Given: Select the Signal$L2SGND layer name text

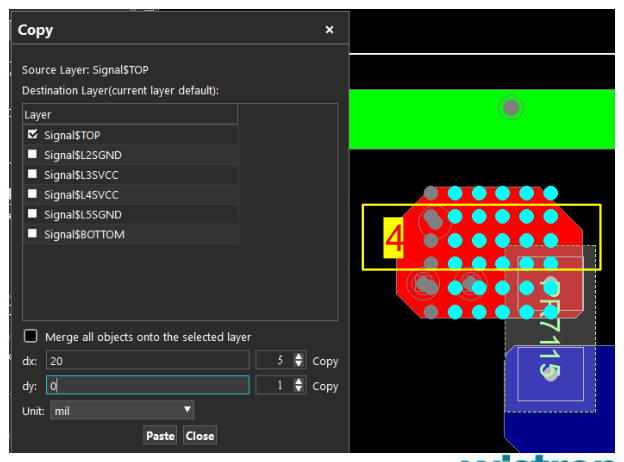Looking at the screenshot, I should (x=83, y=155).
